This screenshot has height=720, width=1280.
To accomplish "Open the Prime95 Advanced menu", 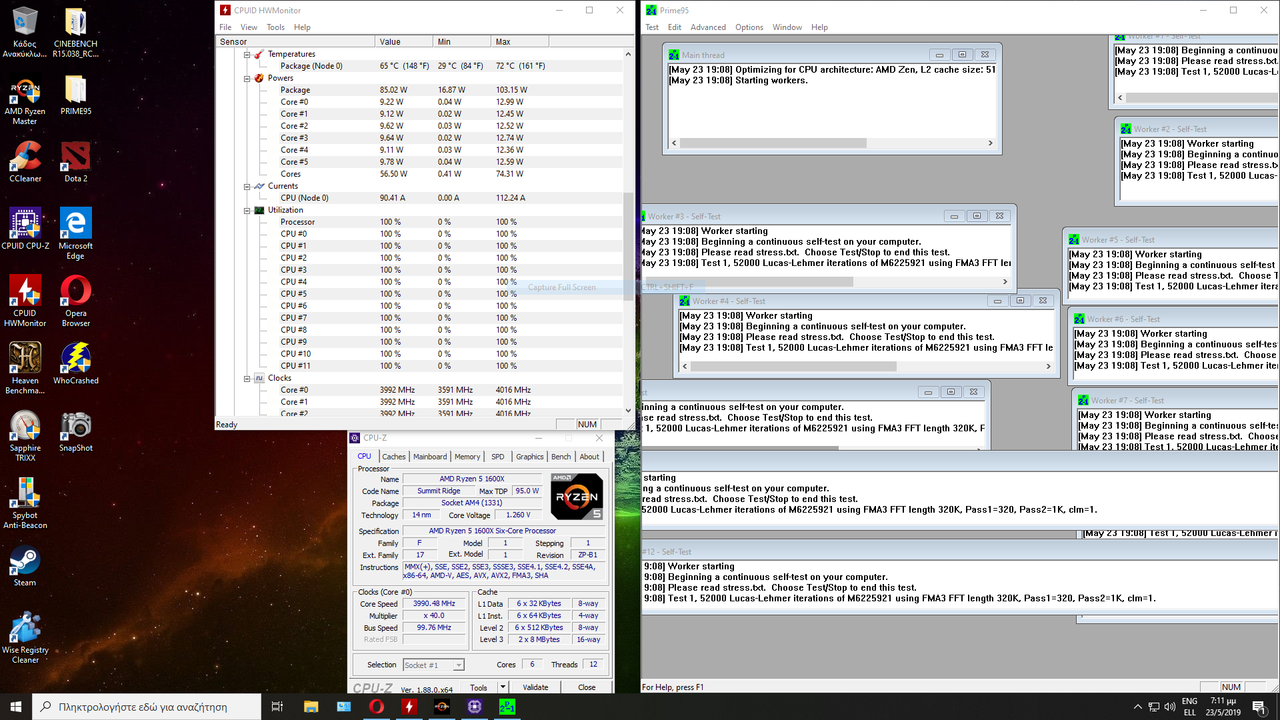I will [x=708, y=27].
